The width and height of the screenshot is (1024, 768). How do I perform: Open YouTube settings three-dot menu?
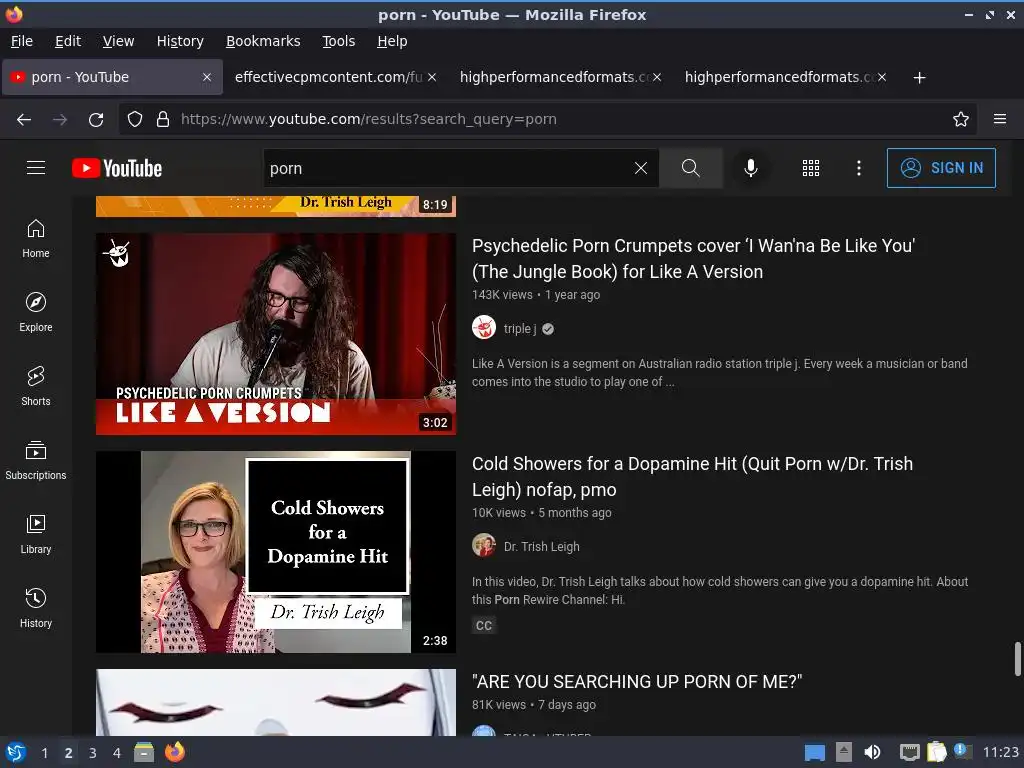coord(859,168)
